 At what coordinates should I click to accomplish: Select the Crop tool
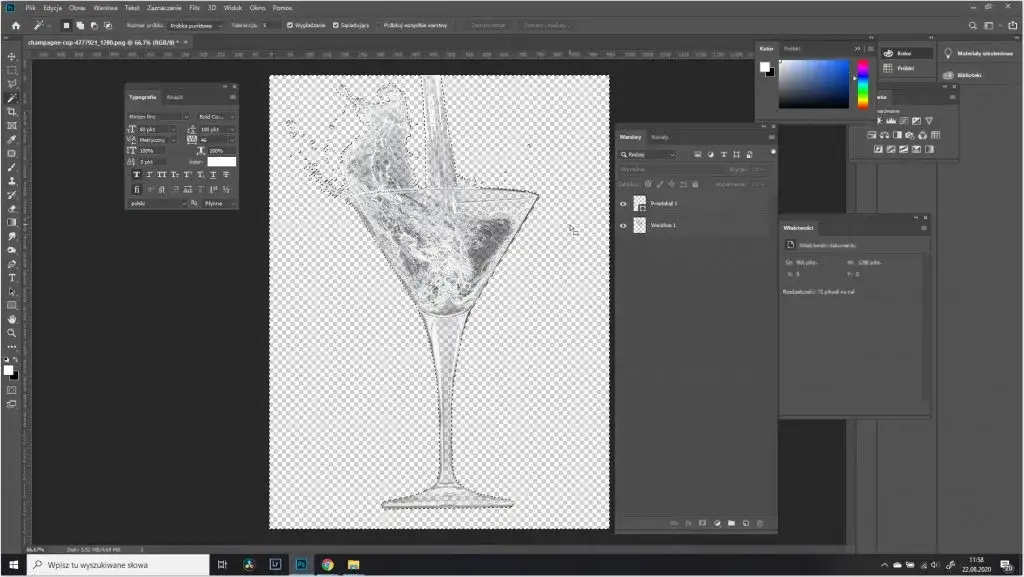(x=12, y=112)
